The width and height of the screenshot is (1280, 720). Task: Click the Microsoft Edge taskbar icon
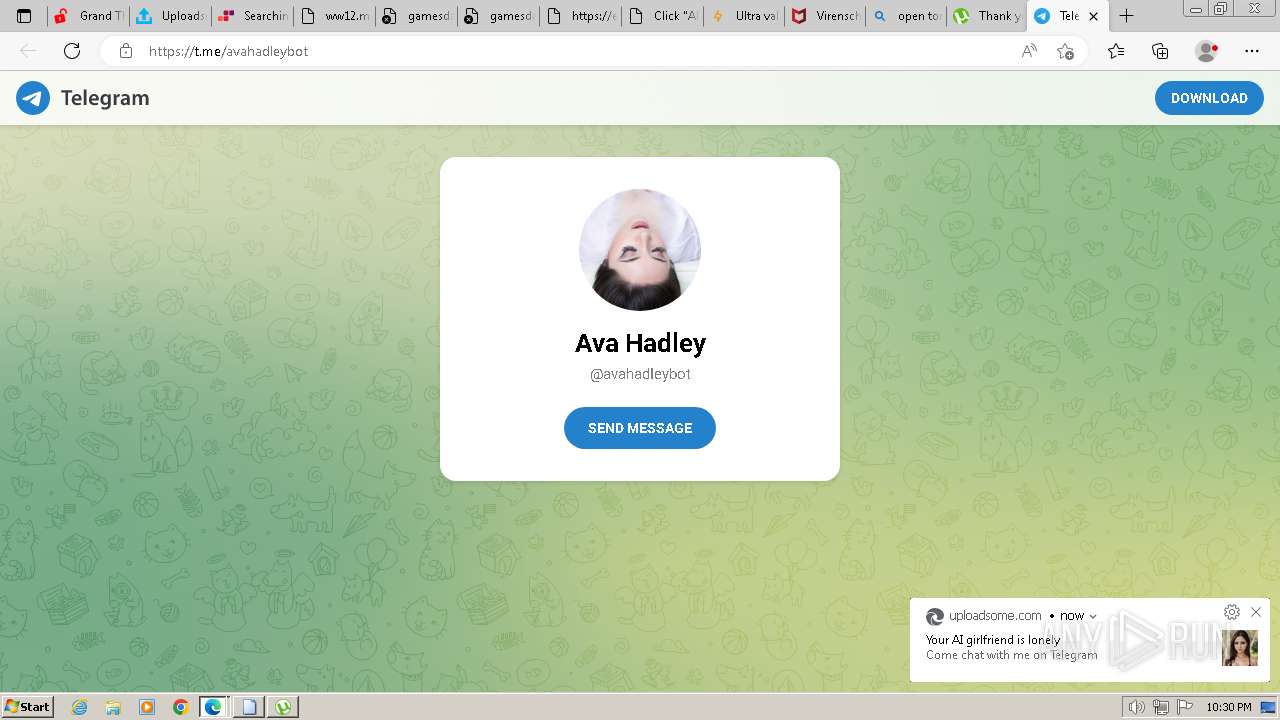click(x=214, y=707)
